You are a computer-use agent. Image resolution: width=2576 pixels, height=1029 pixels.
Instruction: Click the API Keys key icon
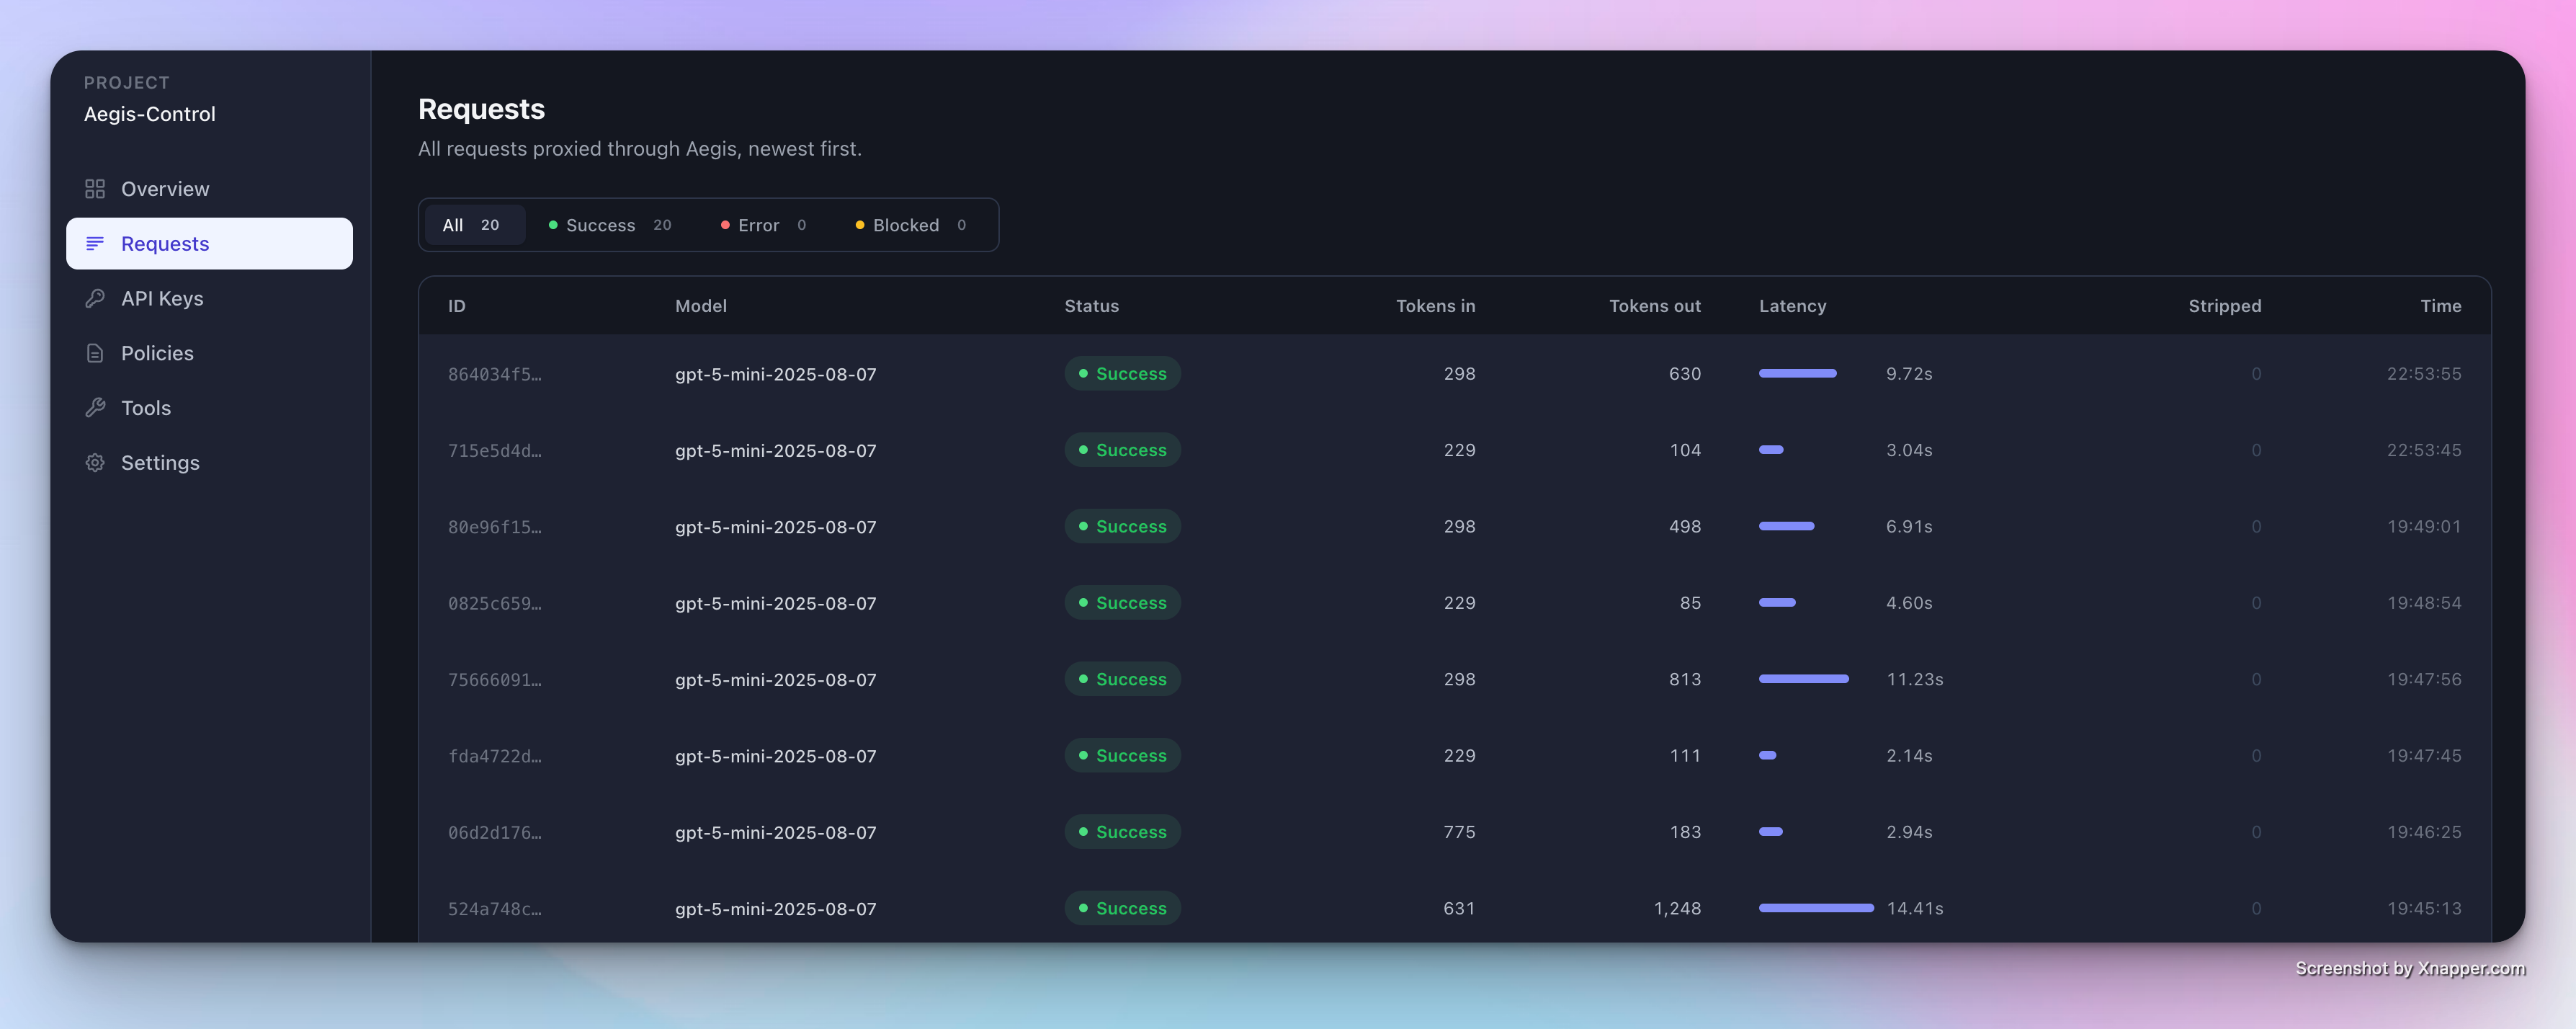click(x=95, y=298)
